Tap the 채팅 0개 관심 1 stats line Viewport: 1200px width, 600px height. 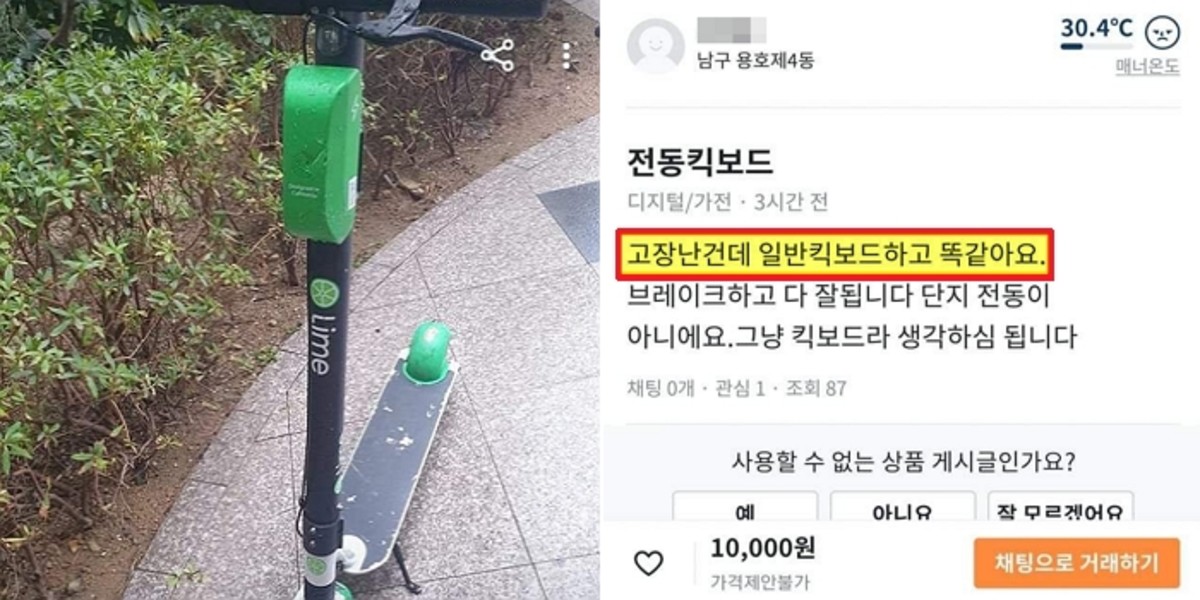pos(736,388)
